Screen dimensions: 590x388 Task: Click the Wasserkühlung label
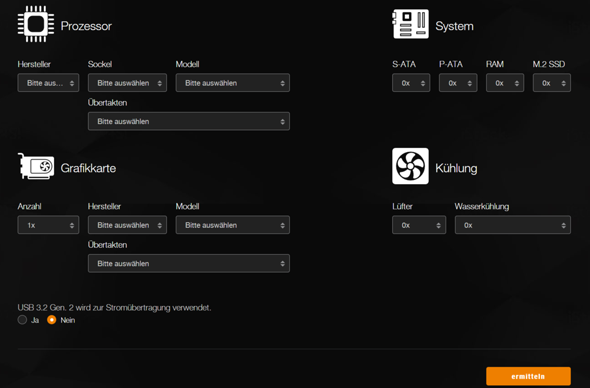pos(482,206)
